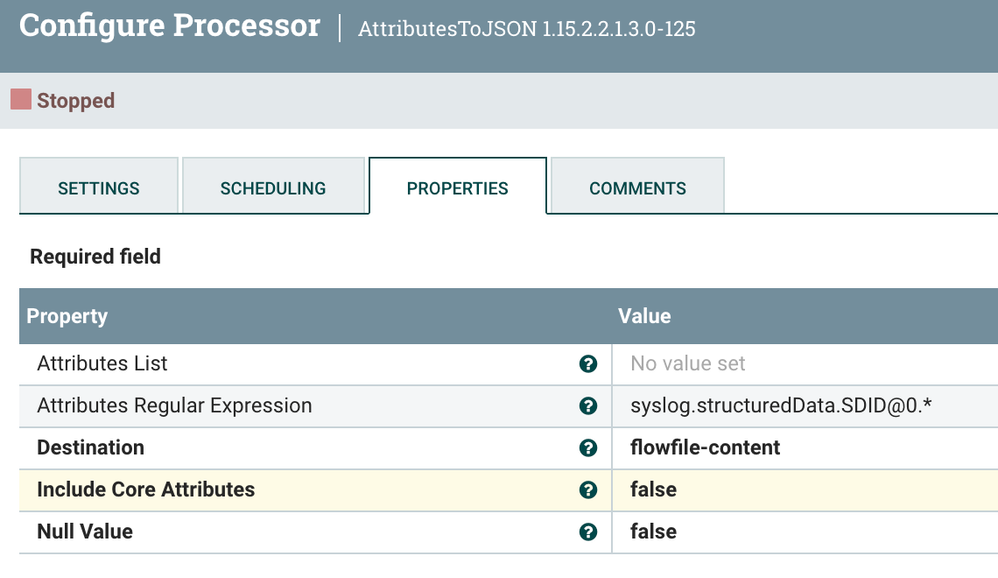Show help icon for Include Core Attributes
Screen dimensions: 998x578
pos(588,490)
